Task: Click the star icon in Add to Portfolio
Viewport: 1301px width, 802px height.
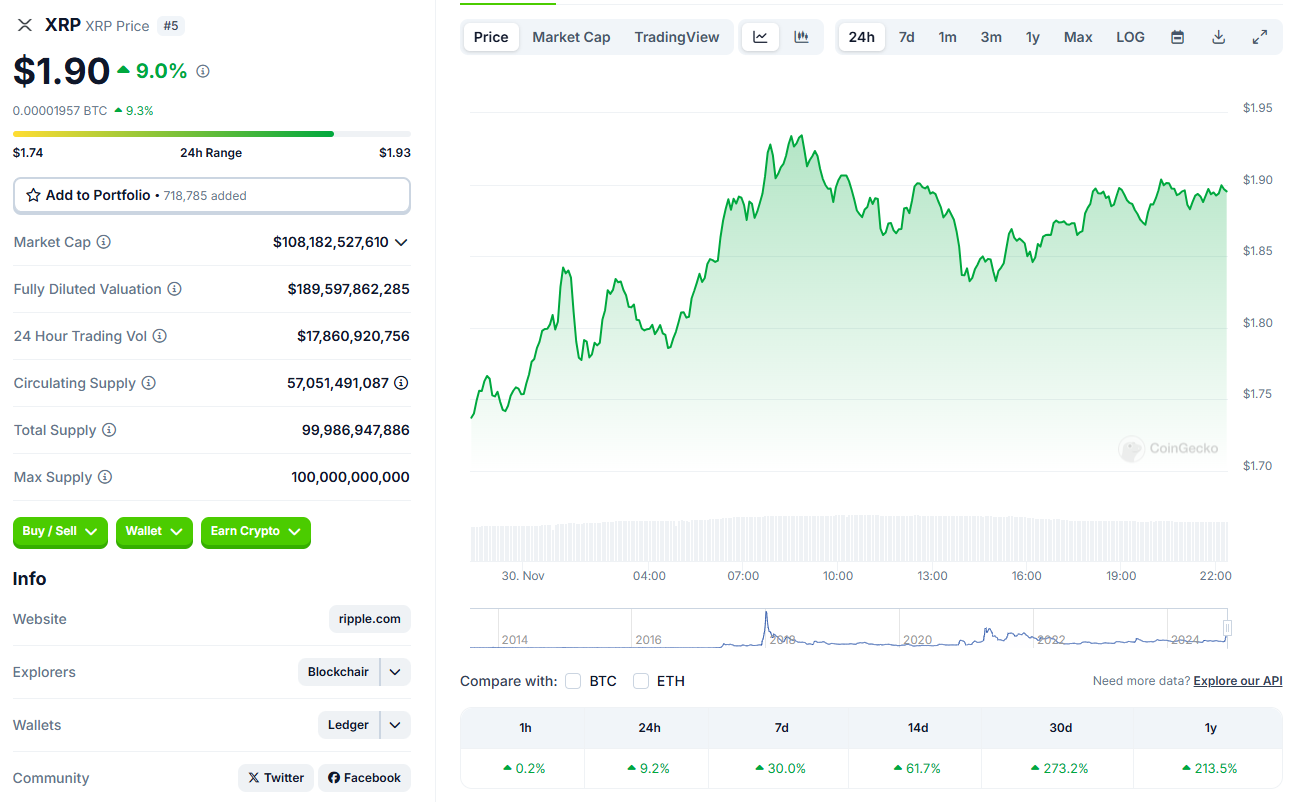Action: click(x=33, y=196)
